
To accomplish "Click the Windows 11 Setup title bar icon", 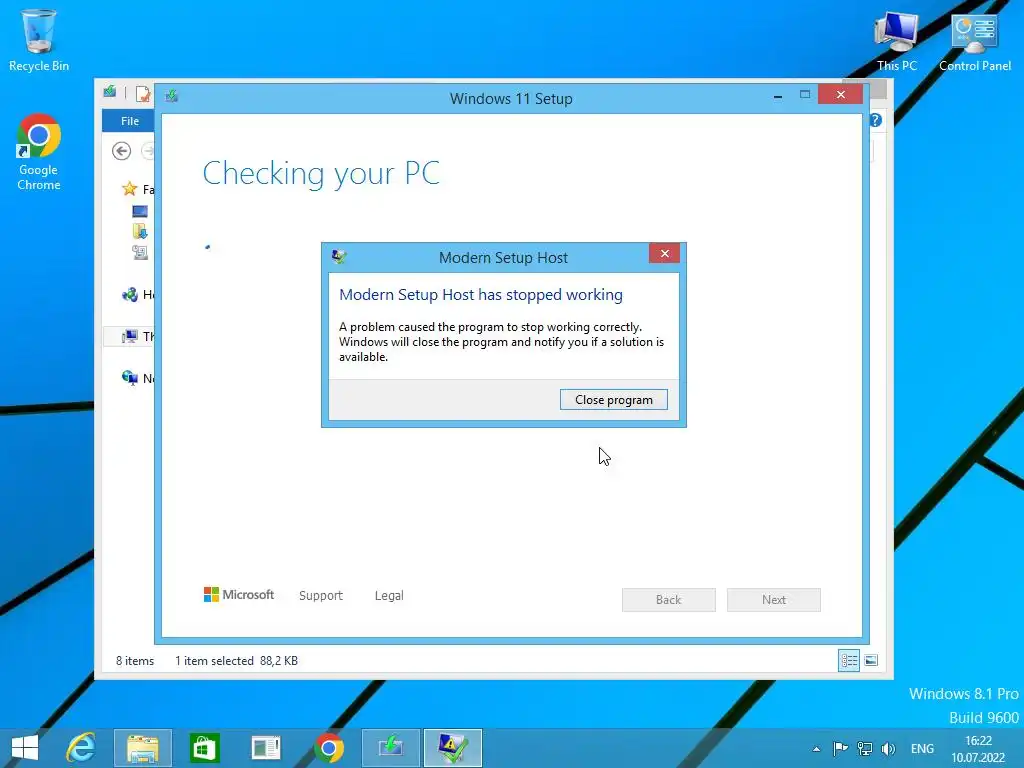I will coord(172,97).
